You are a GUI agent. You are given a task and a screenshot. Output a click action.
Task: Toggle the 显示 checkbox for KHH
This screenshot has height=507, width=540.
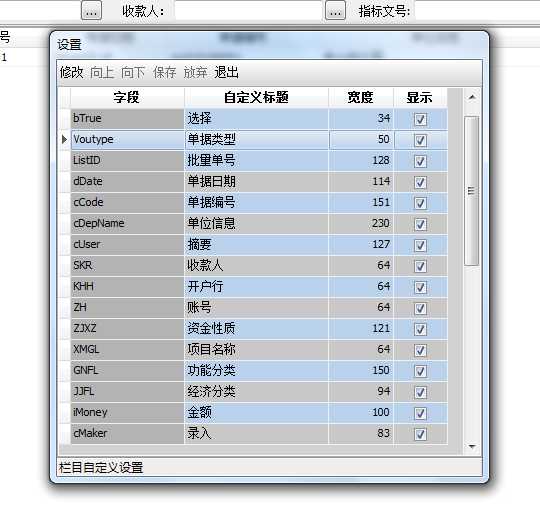point(420,287)
